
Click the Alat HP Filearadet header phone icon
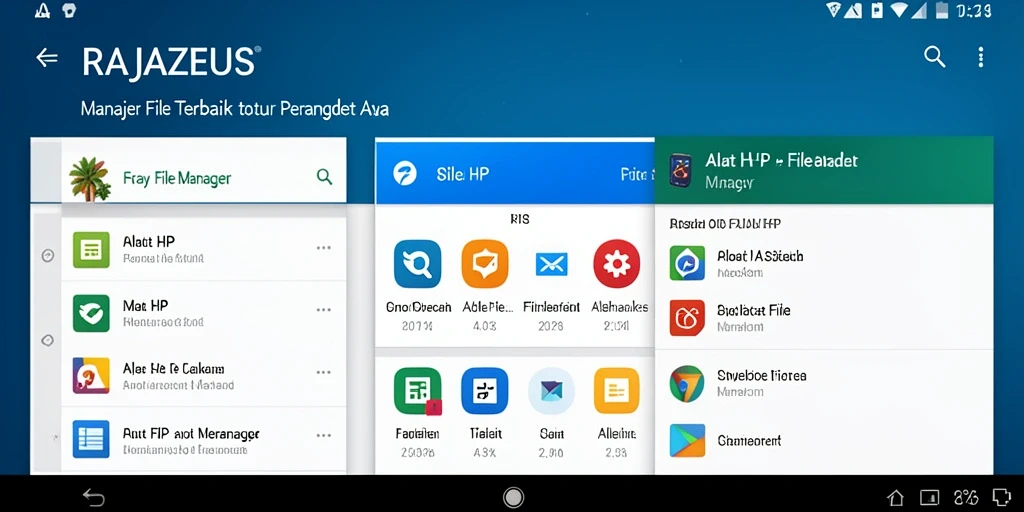pos(680,170)
